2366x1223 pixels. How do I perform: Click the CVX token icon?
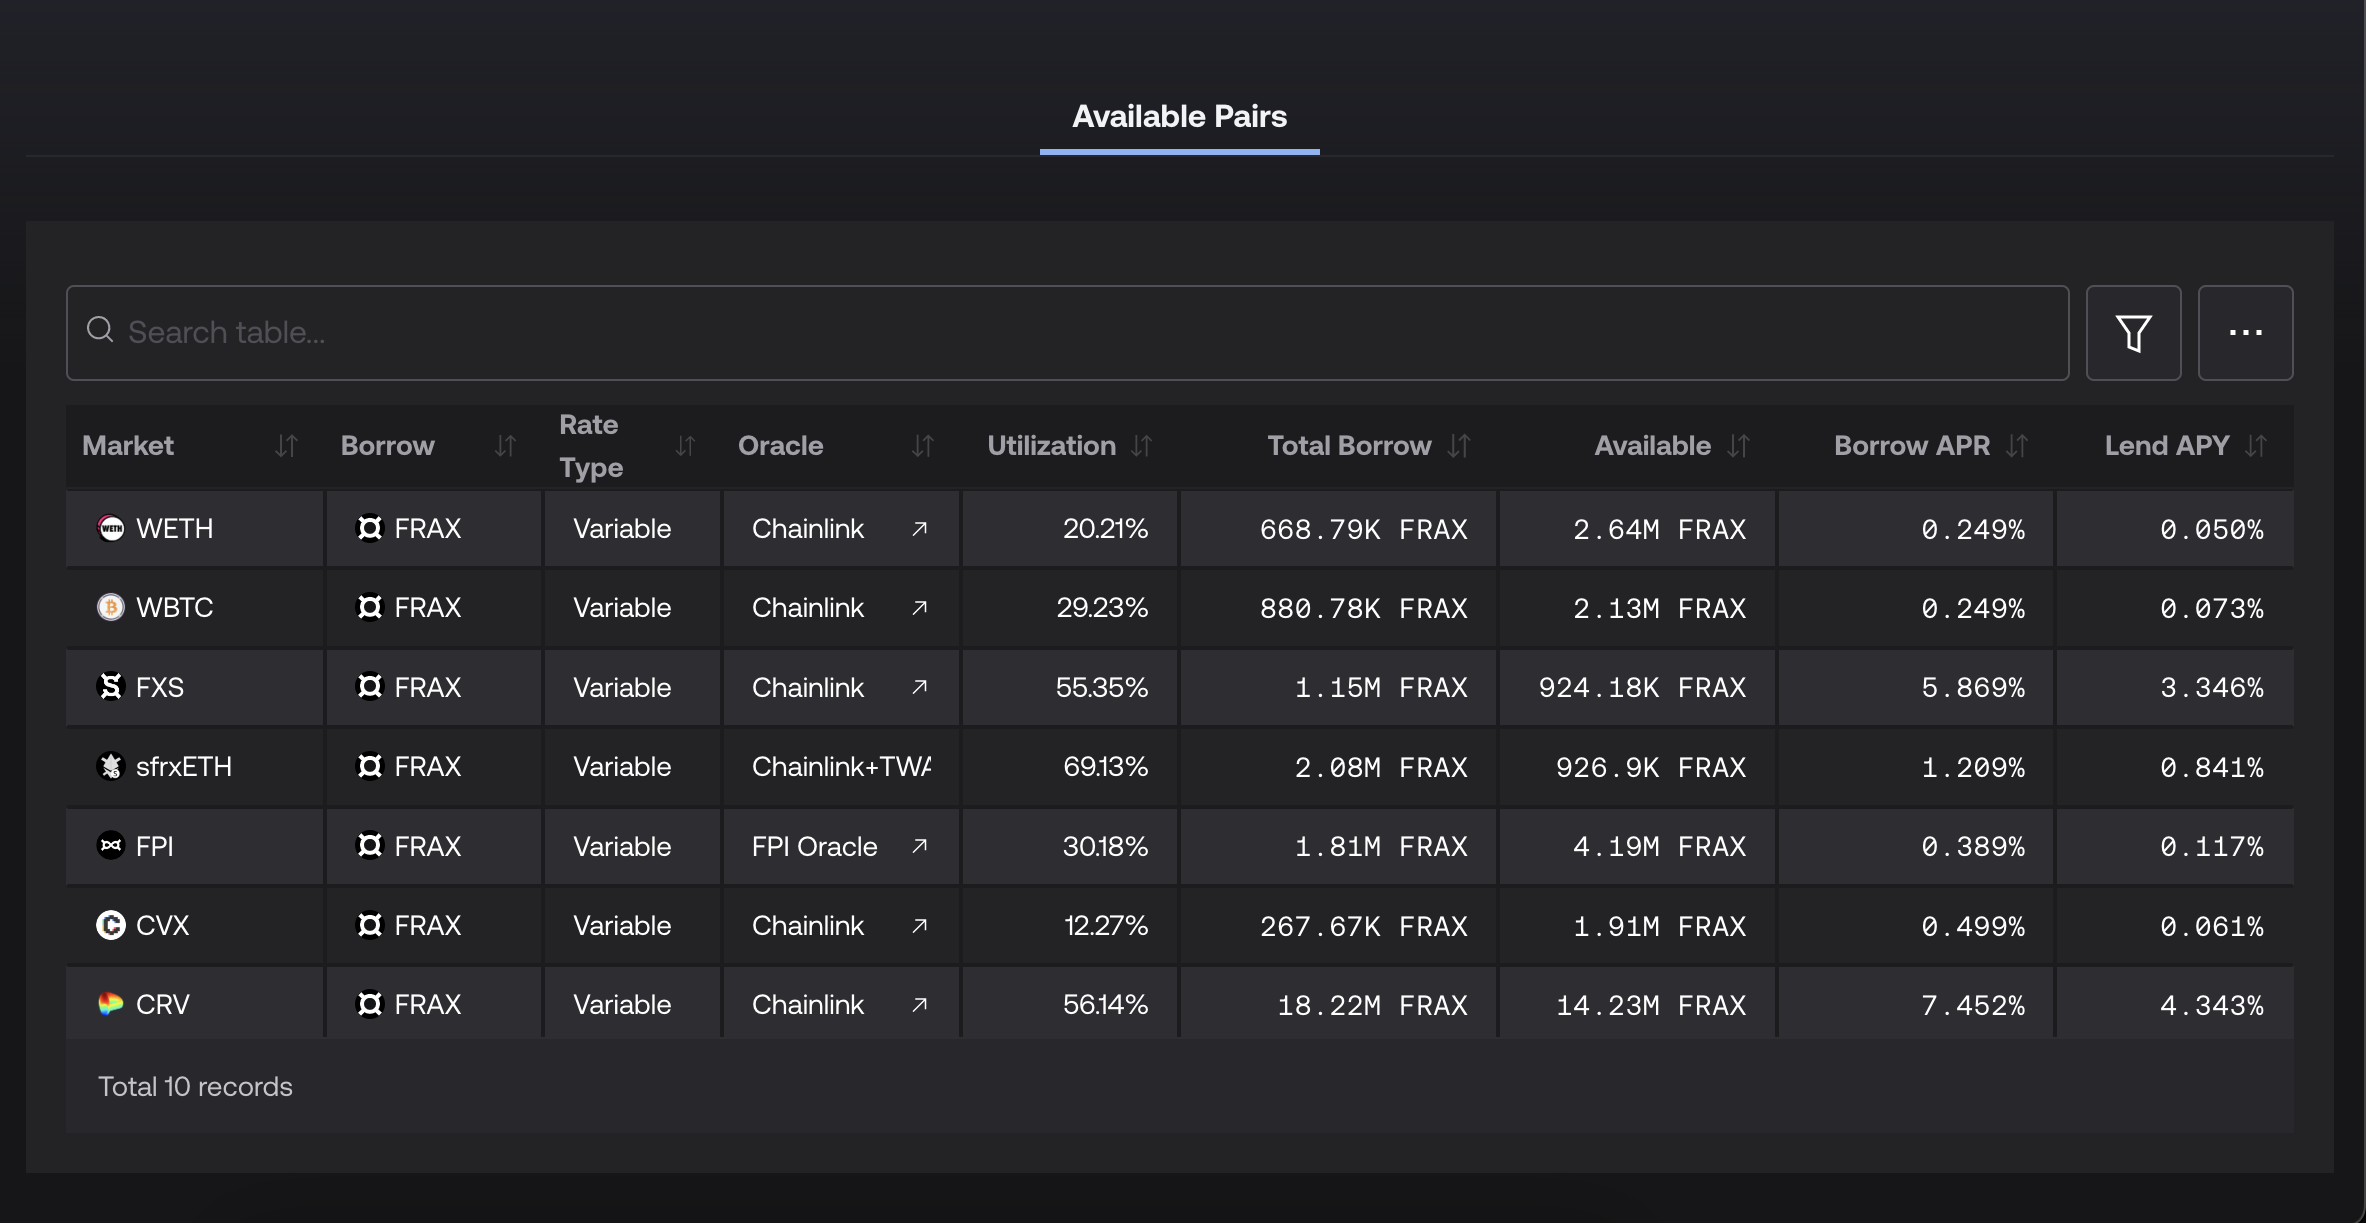111,925
